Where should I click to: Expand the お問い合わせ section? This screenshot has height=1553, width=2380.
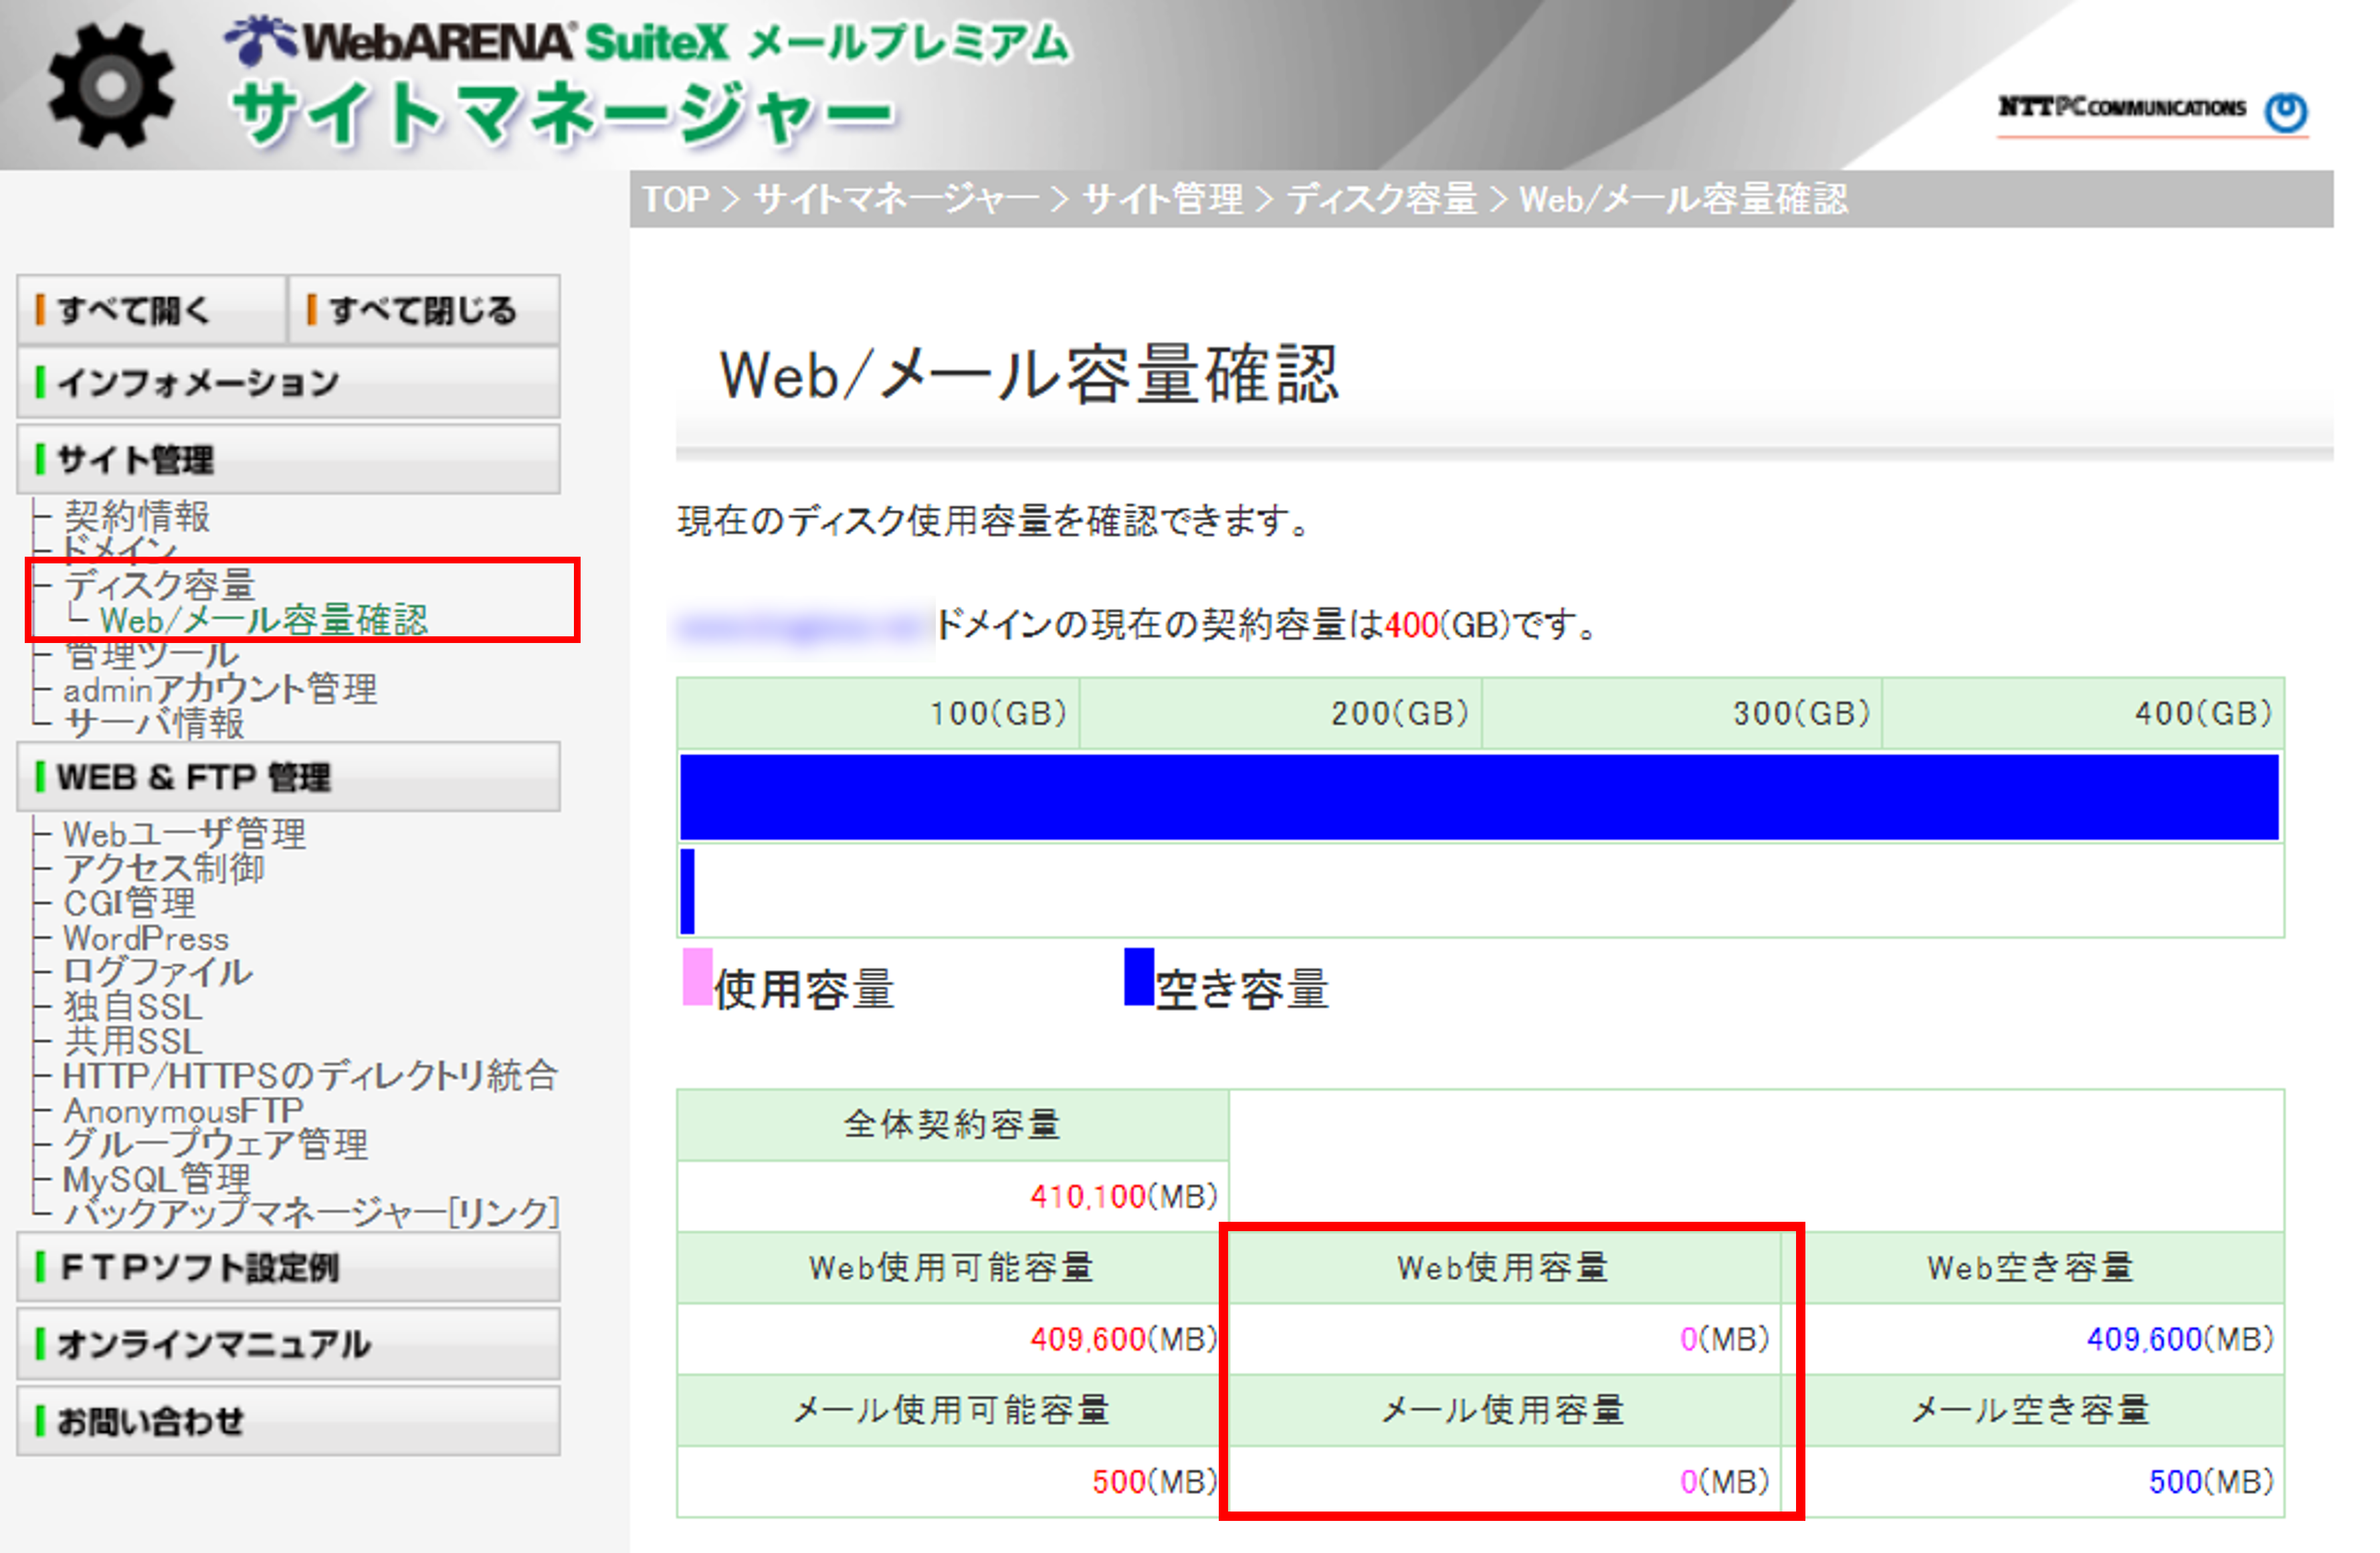coord(288,1421)
